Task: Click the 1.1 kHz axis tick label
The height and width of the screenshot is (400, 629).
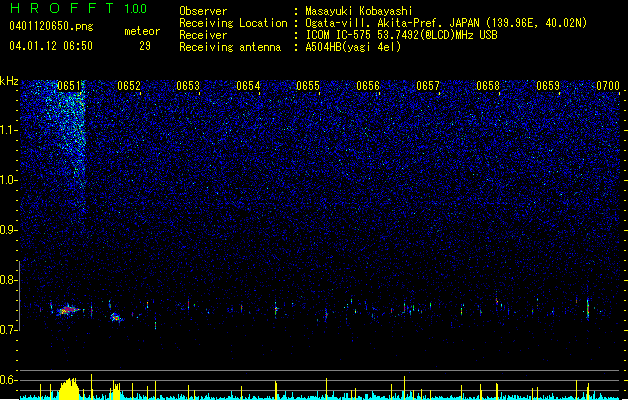Action: click(9, 130)
